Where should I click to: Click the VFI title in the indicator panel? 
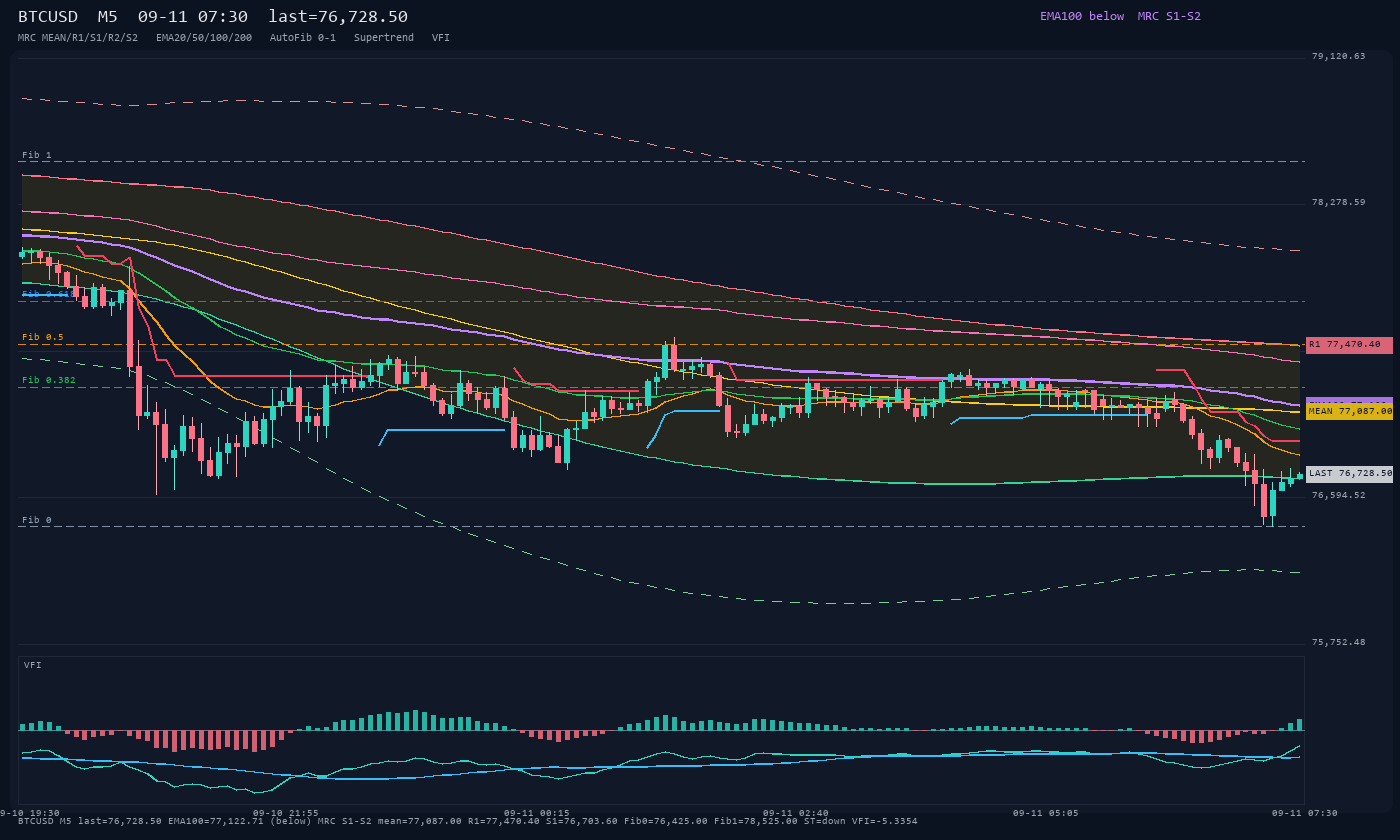point(33,665)
